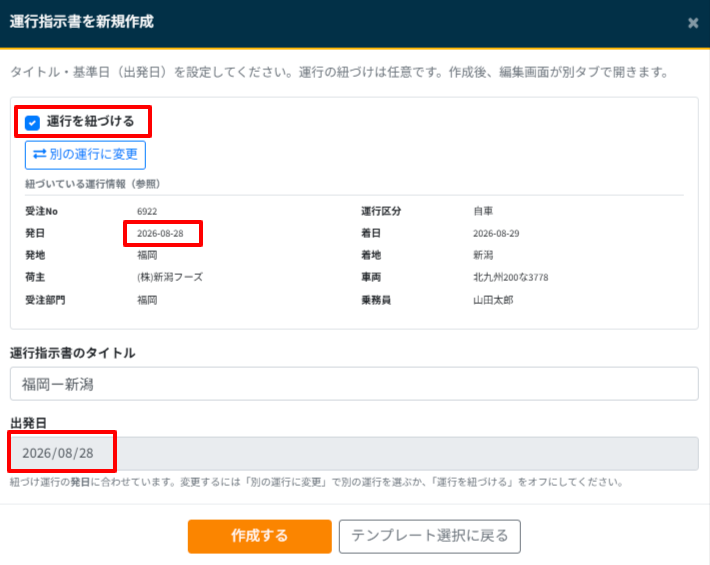Select the 着日 value 2026-08-29

click(x=496, y=234)
